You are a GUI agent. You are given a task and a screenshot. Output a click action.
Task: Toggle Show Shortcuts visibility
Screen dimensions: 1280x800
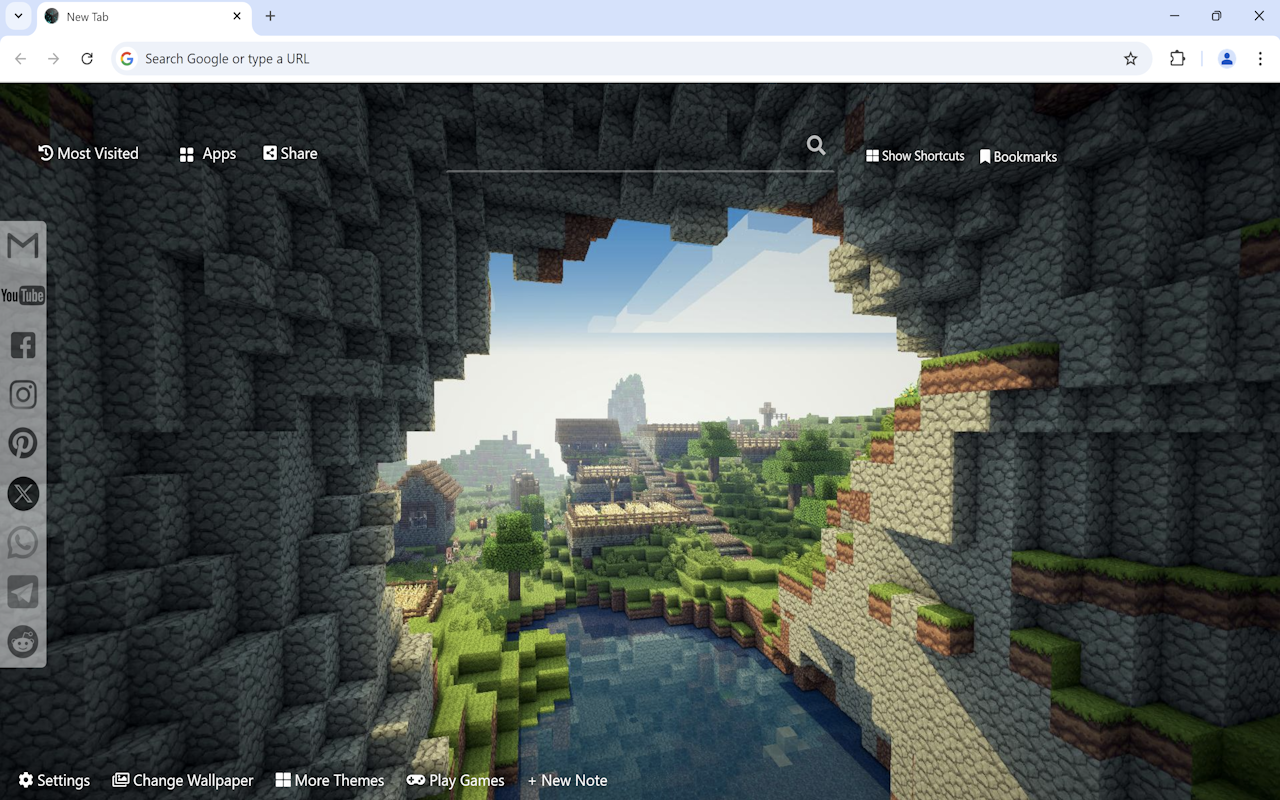pyautogui.click(x=914, y=156)
